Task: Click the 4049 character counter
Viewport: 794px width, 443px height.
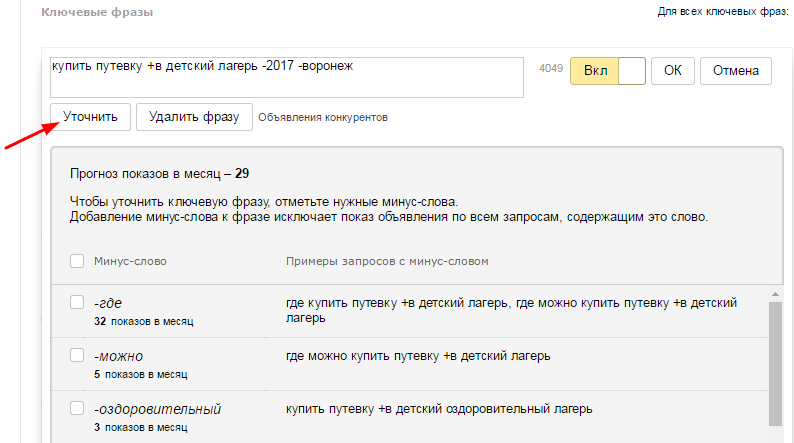Action: click(550, 70)
